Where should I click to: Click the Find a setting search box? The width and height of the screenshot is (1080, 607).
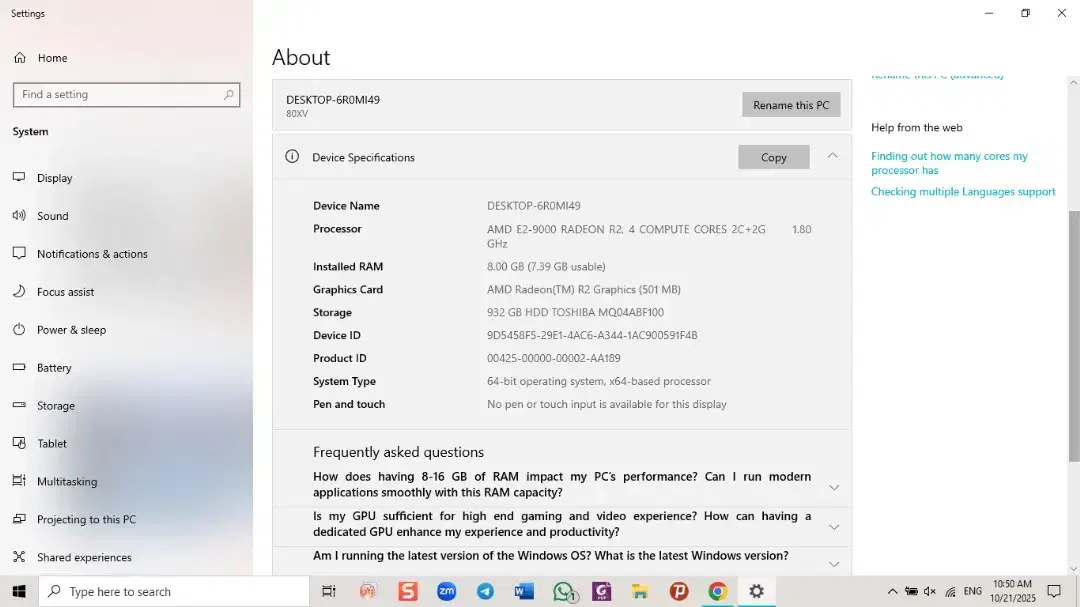pos(118,95)
